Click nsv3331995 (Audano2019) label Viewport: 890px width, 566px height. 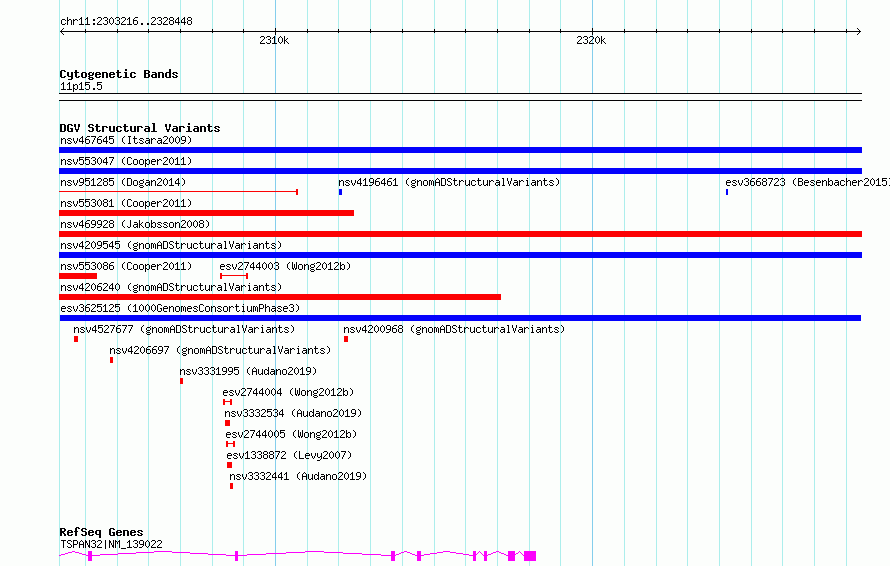[248, 371]
